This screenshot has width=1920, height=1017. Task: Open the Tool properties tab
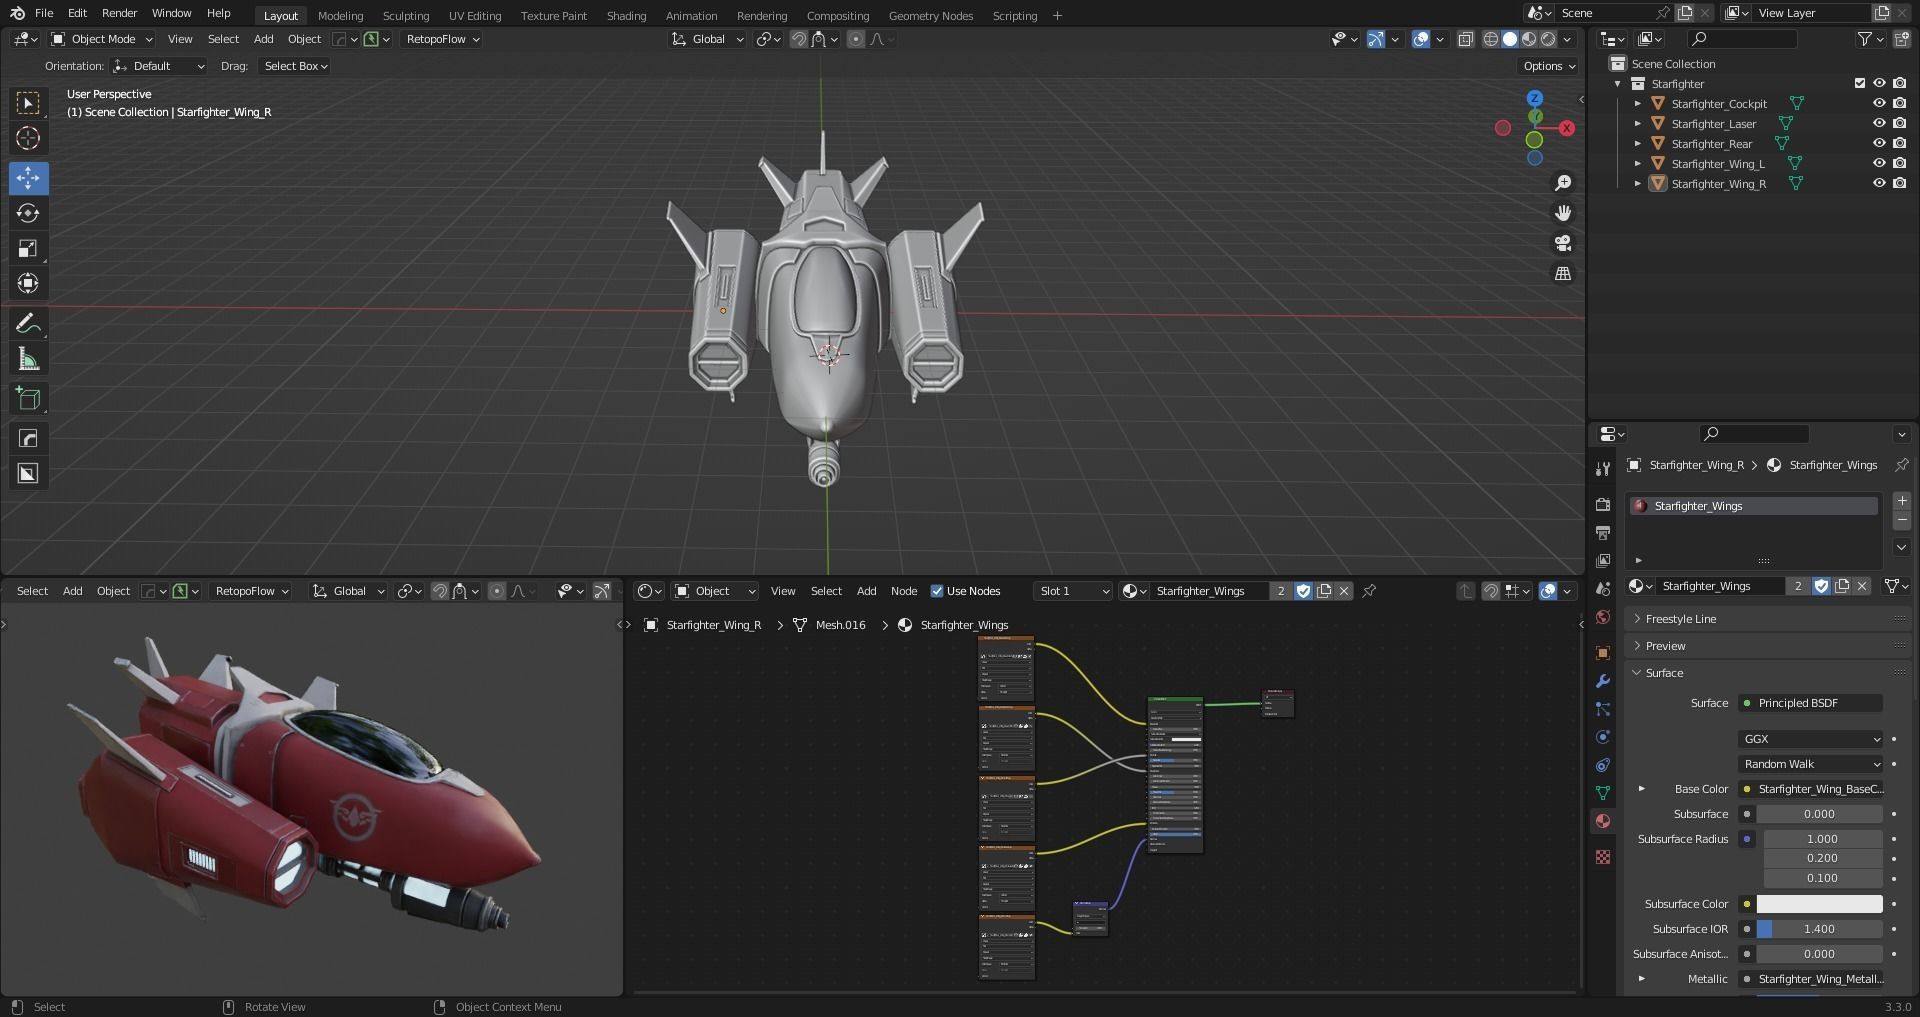1603,469
